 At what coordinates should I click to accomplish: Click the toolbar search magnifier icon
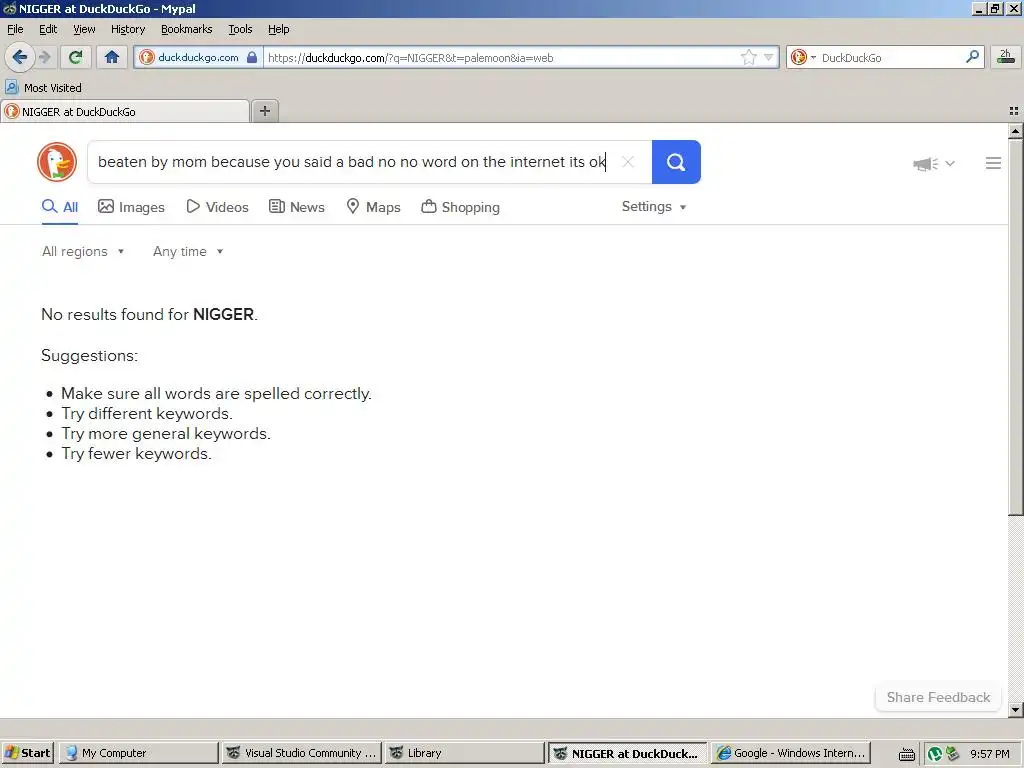972,57
